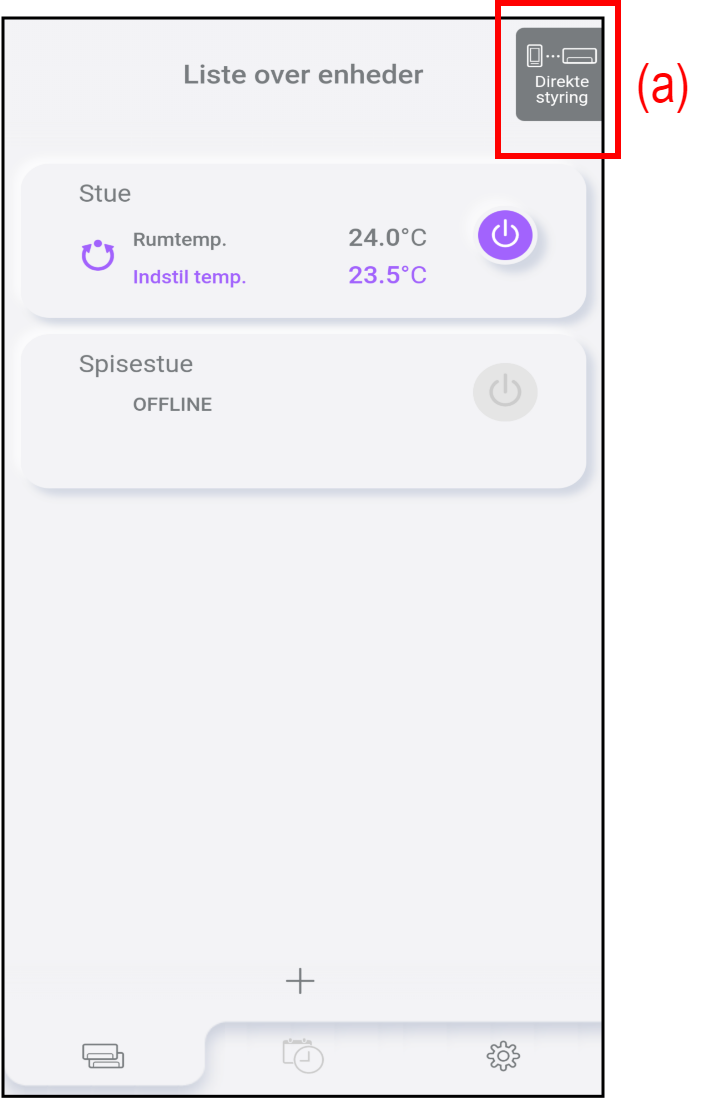Tap the 23.5°C set temperature value
Viewport: 704px width, 1100px height.
[387, 275]
